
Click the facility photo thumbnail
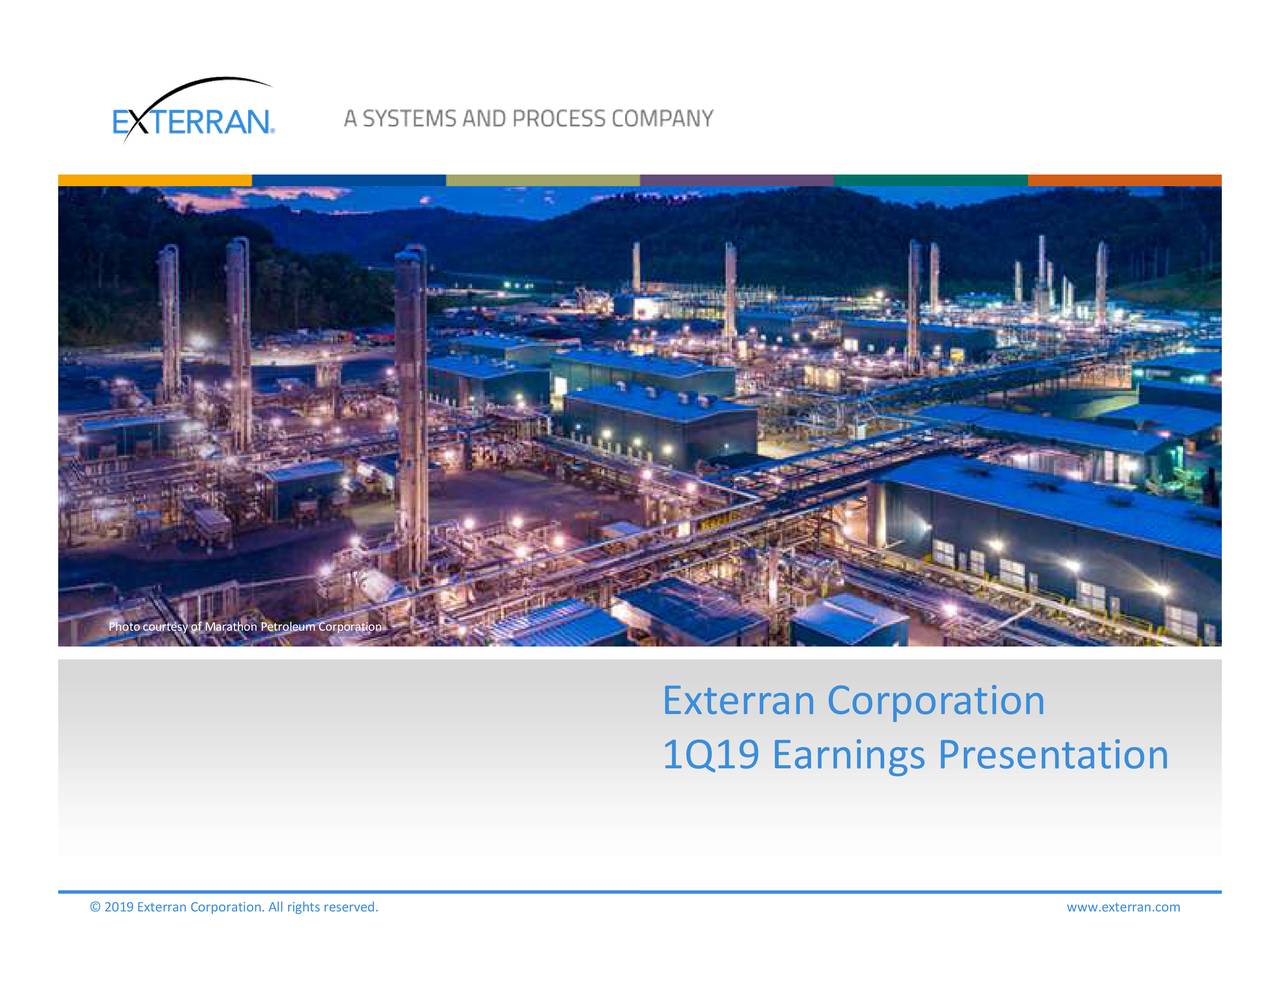click(x=640, y=412)
